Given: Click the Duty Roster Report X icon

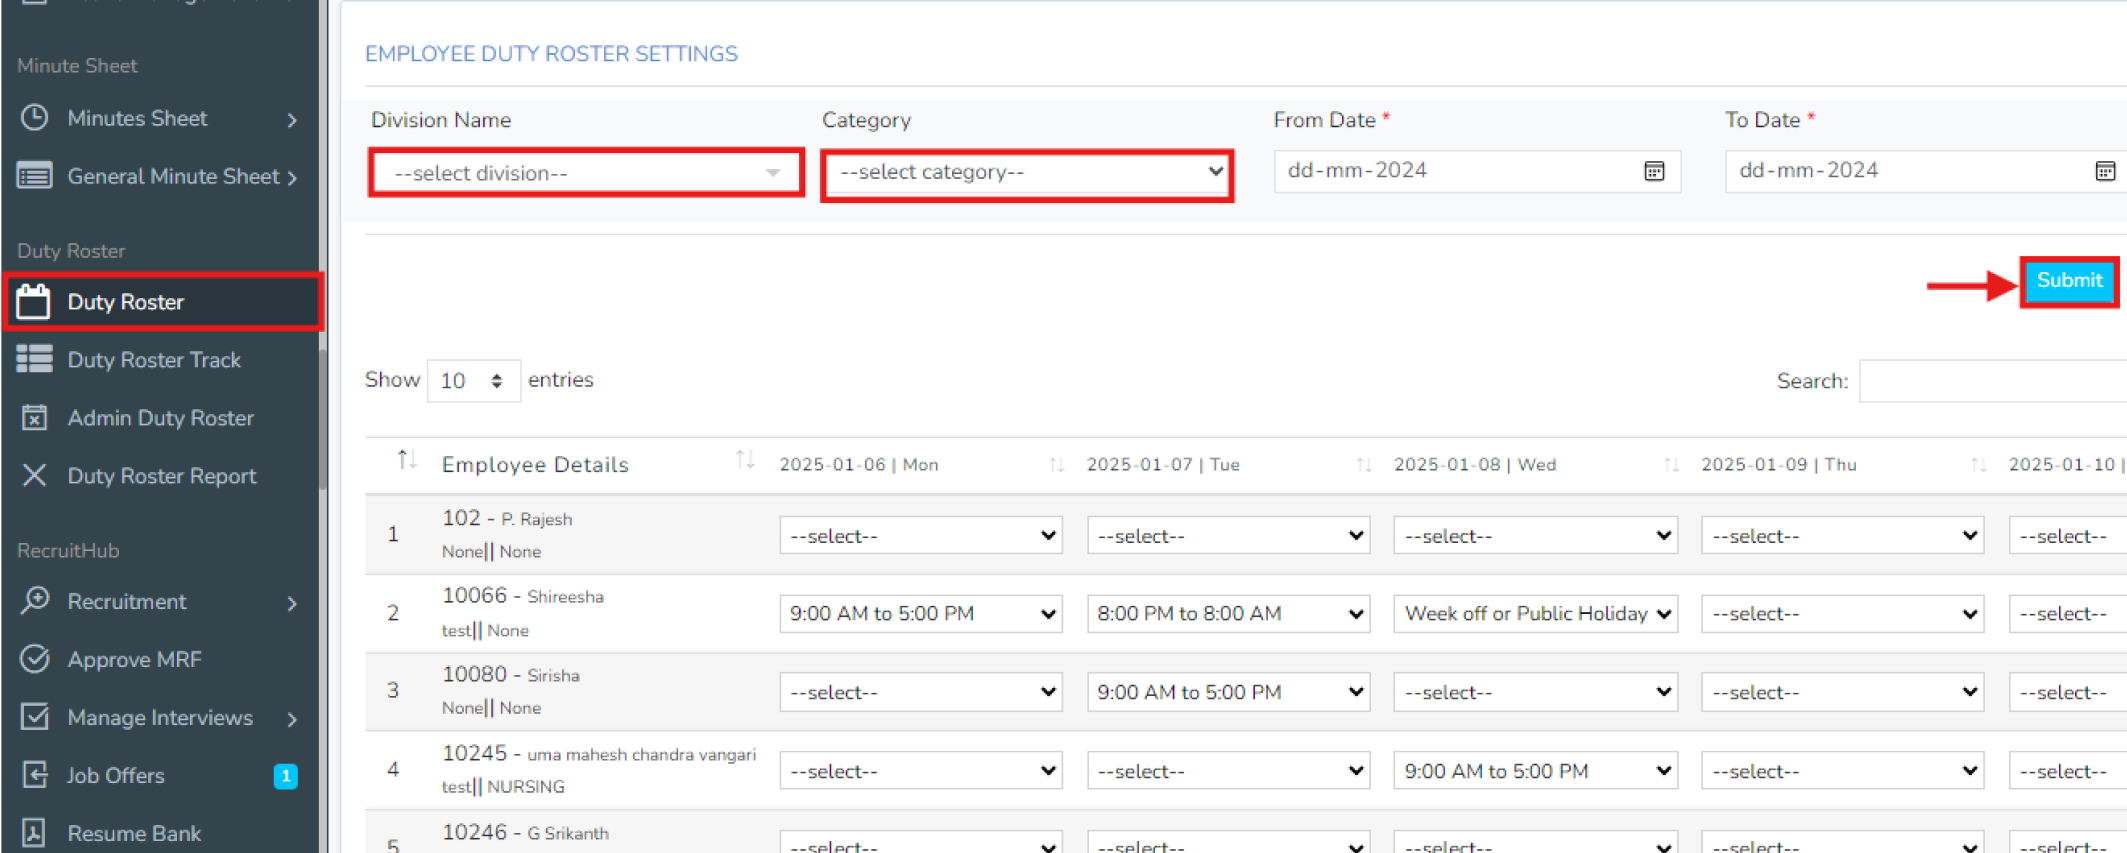Looking at the screenshot, I should 34,475.
